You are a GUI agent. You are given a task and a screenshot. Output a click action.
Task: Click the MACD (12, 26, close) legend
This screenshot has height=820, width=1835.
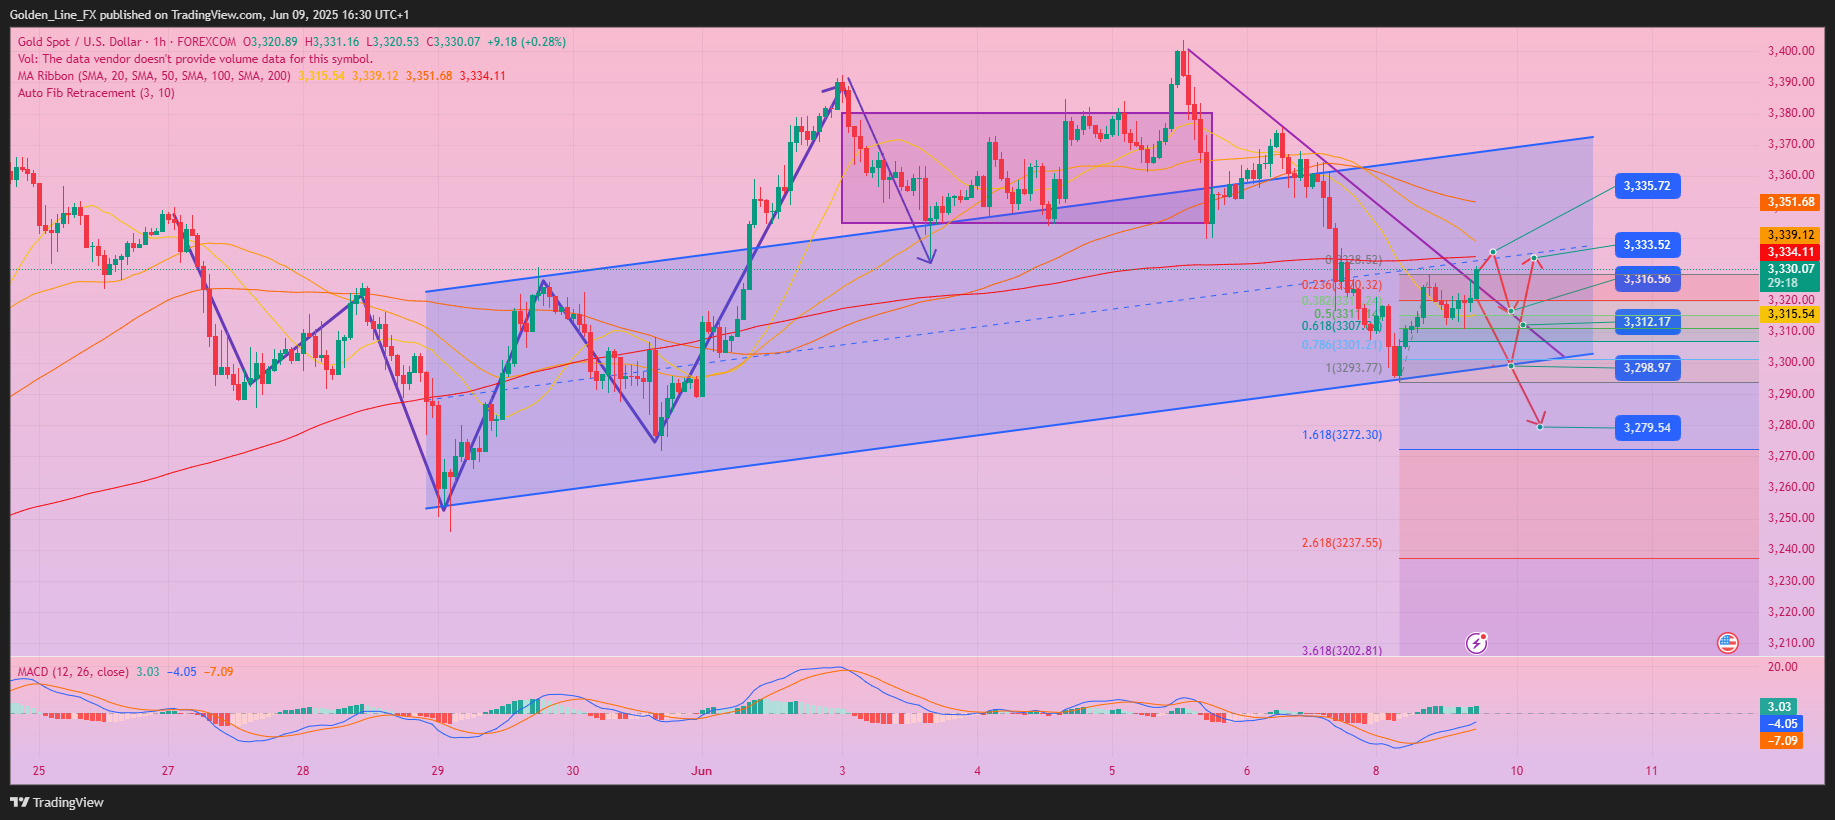click(x=73, y=672)
